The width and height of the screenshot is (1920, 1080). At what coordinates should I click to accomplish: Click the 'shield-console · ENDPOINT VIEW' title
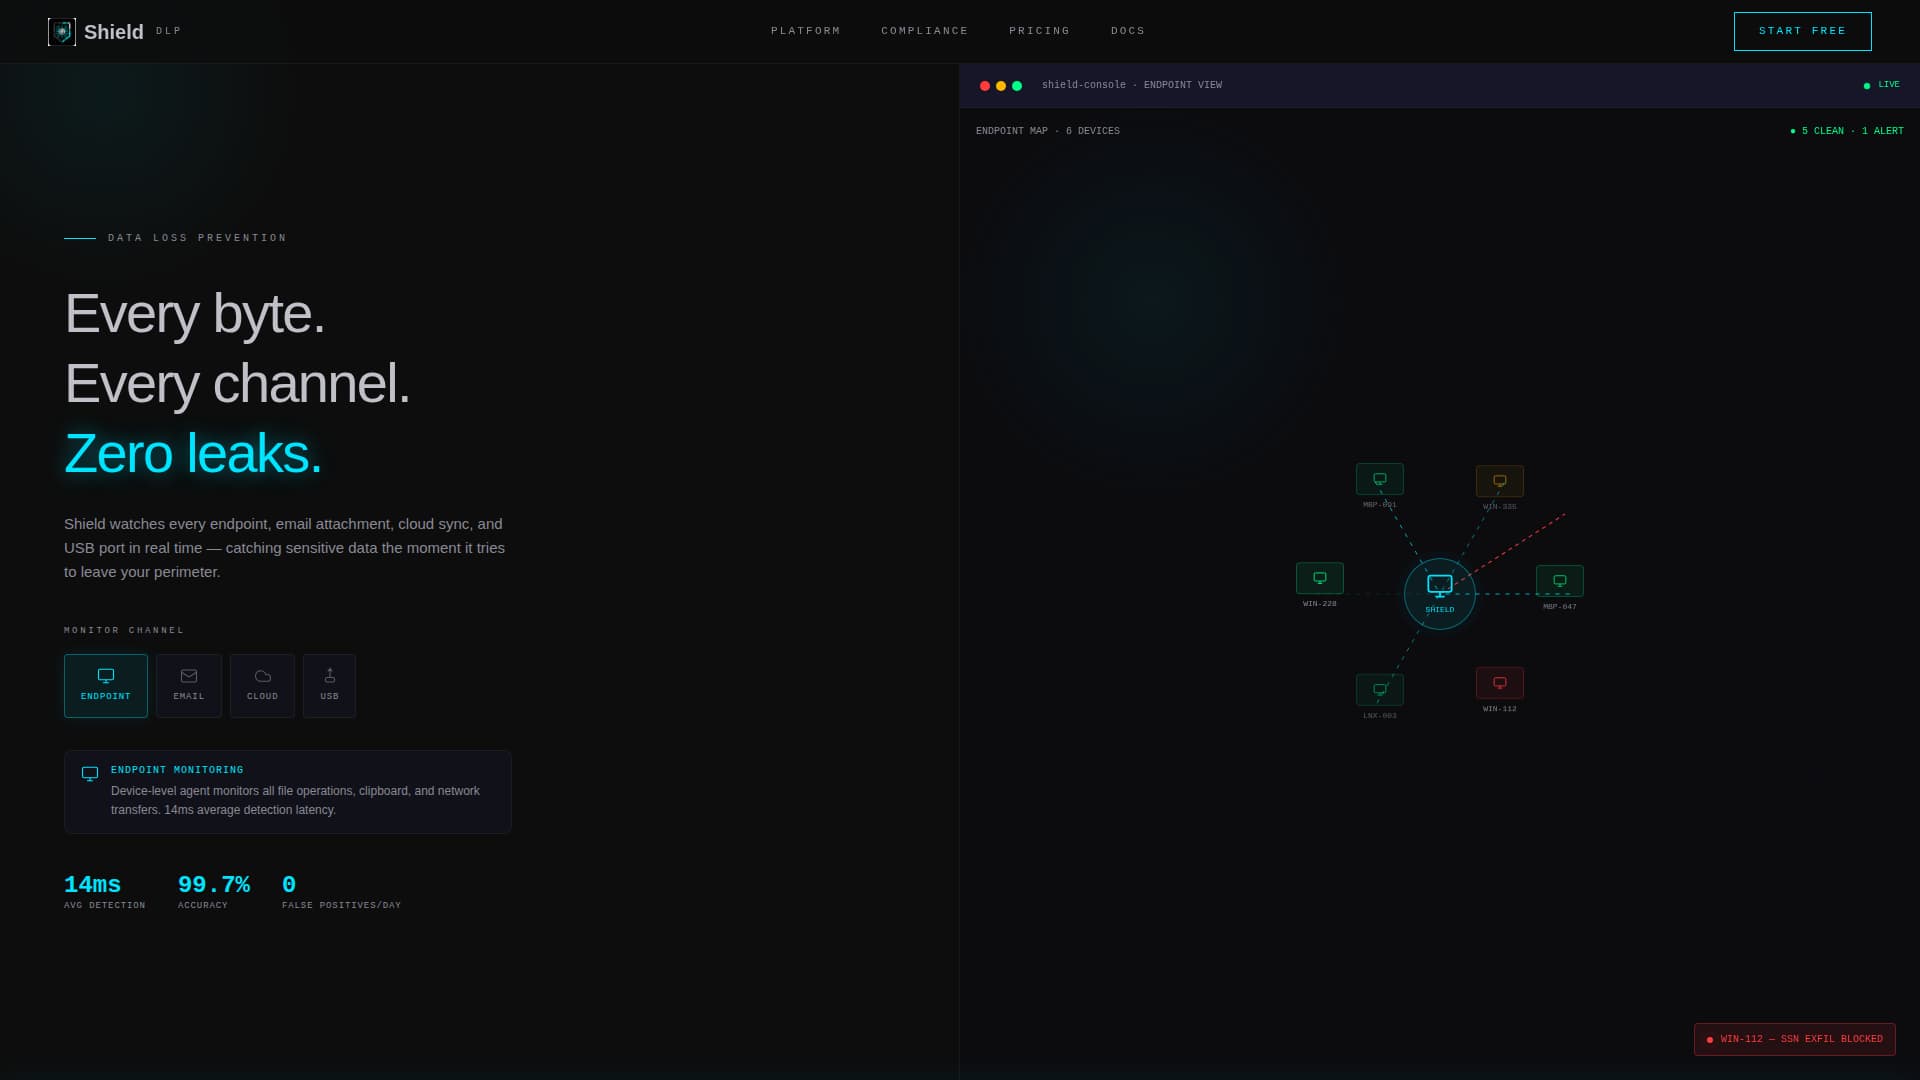1132,85
